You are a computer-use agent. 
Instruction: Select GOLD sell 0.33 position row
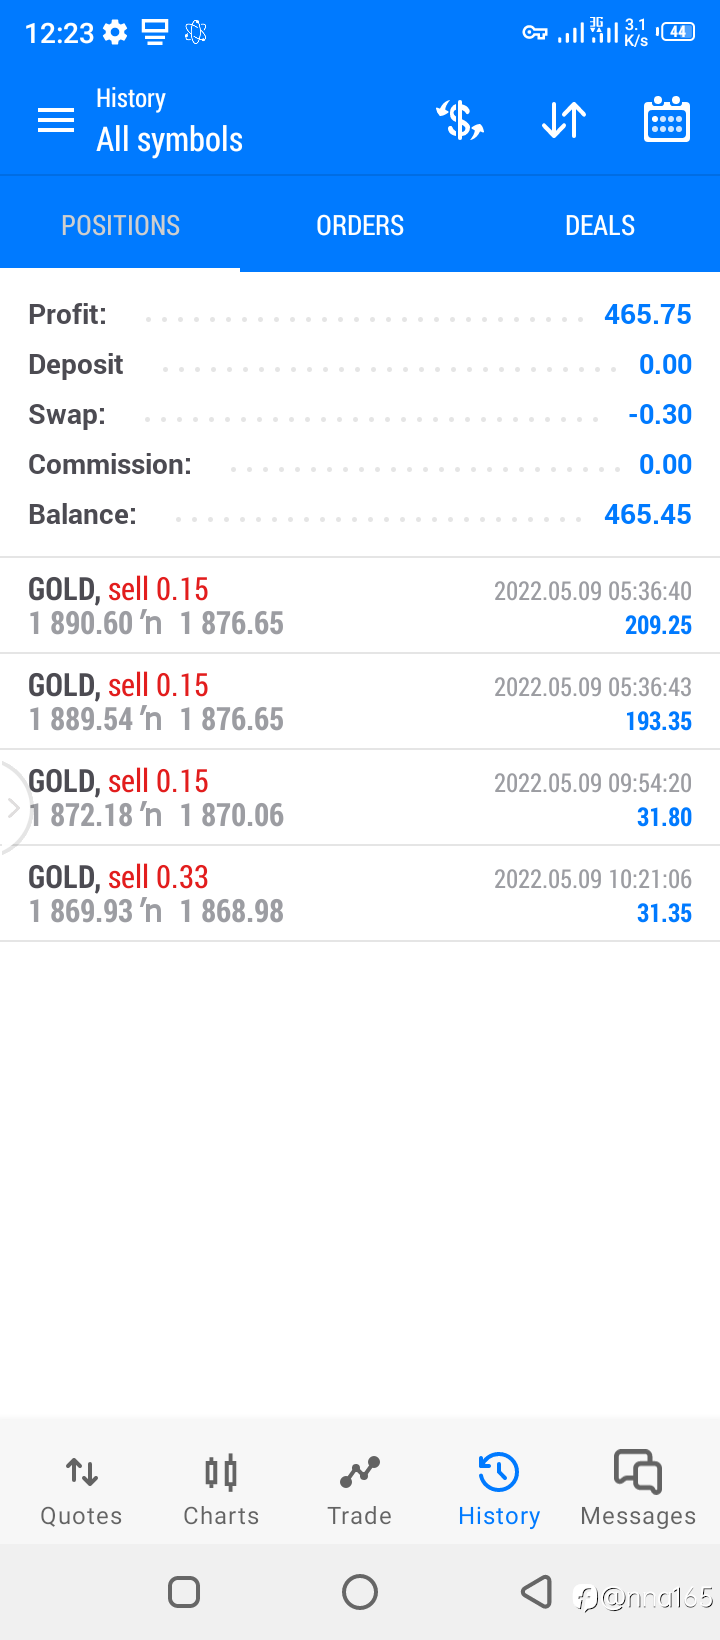coord(360,894)
